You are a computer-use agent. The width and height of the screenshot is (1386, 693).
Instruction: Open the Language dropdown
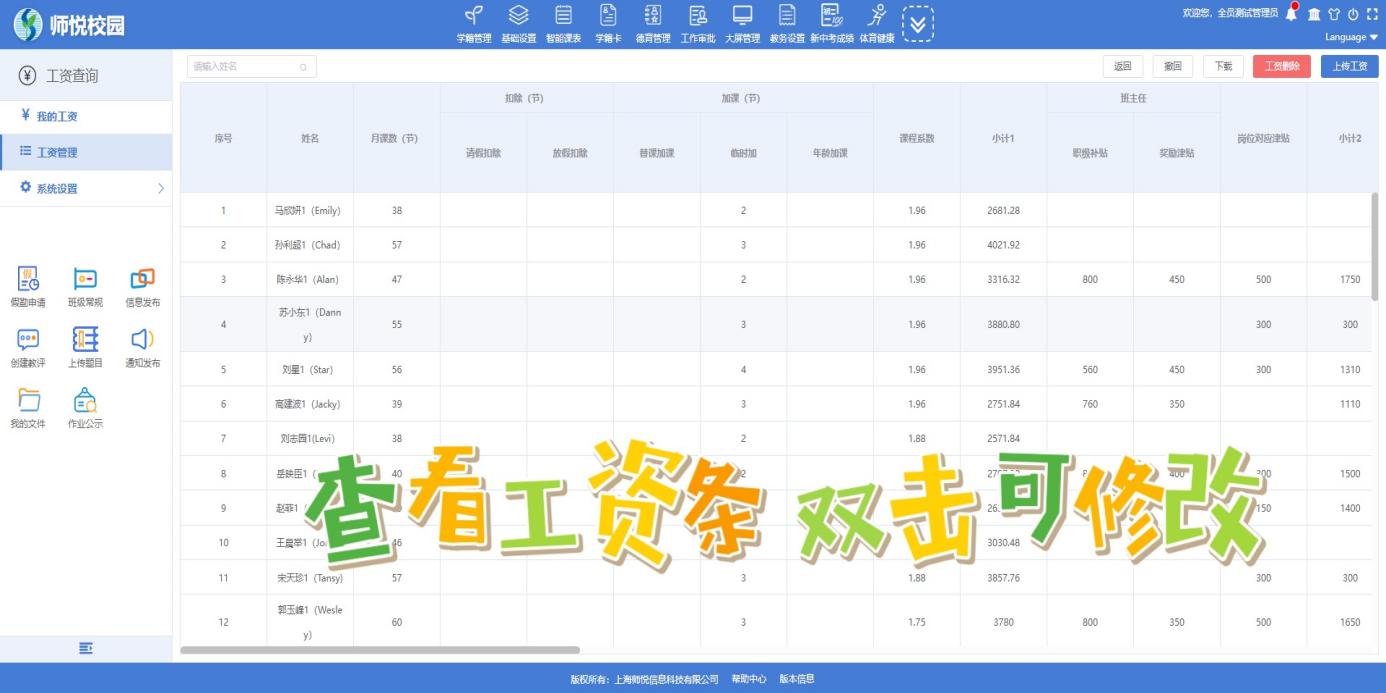(1351, 37)
